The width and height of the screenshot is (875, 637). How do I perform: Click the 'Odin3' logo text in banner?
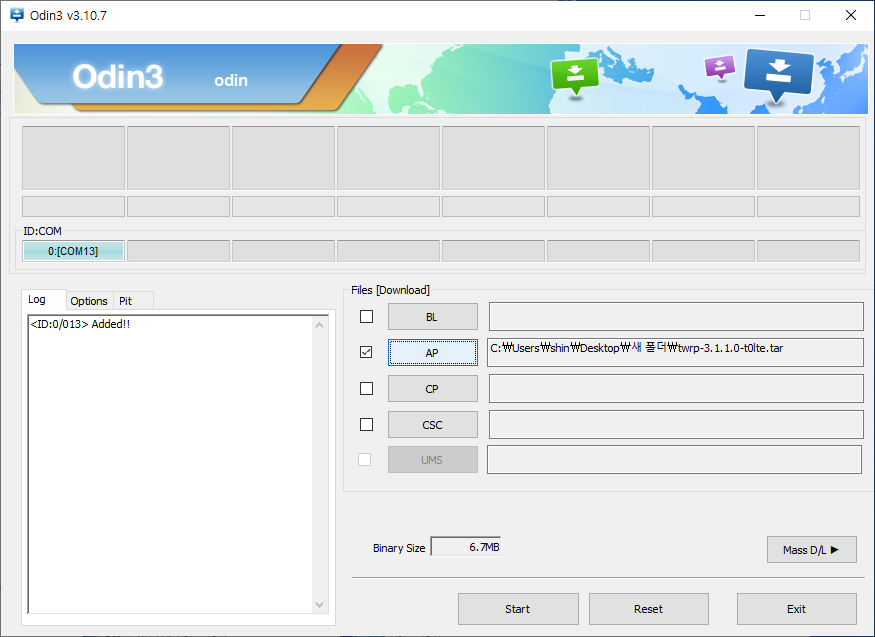pyautogui.click(x=118, y=76)
